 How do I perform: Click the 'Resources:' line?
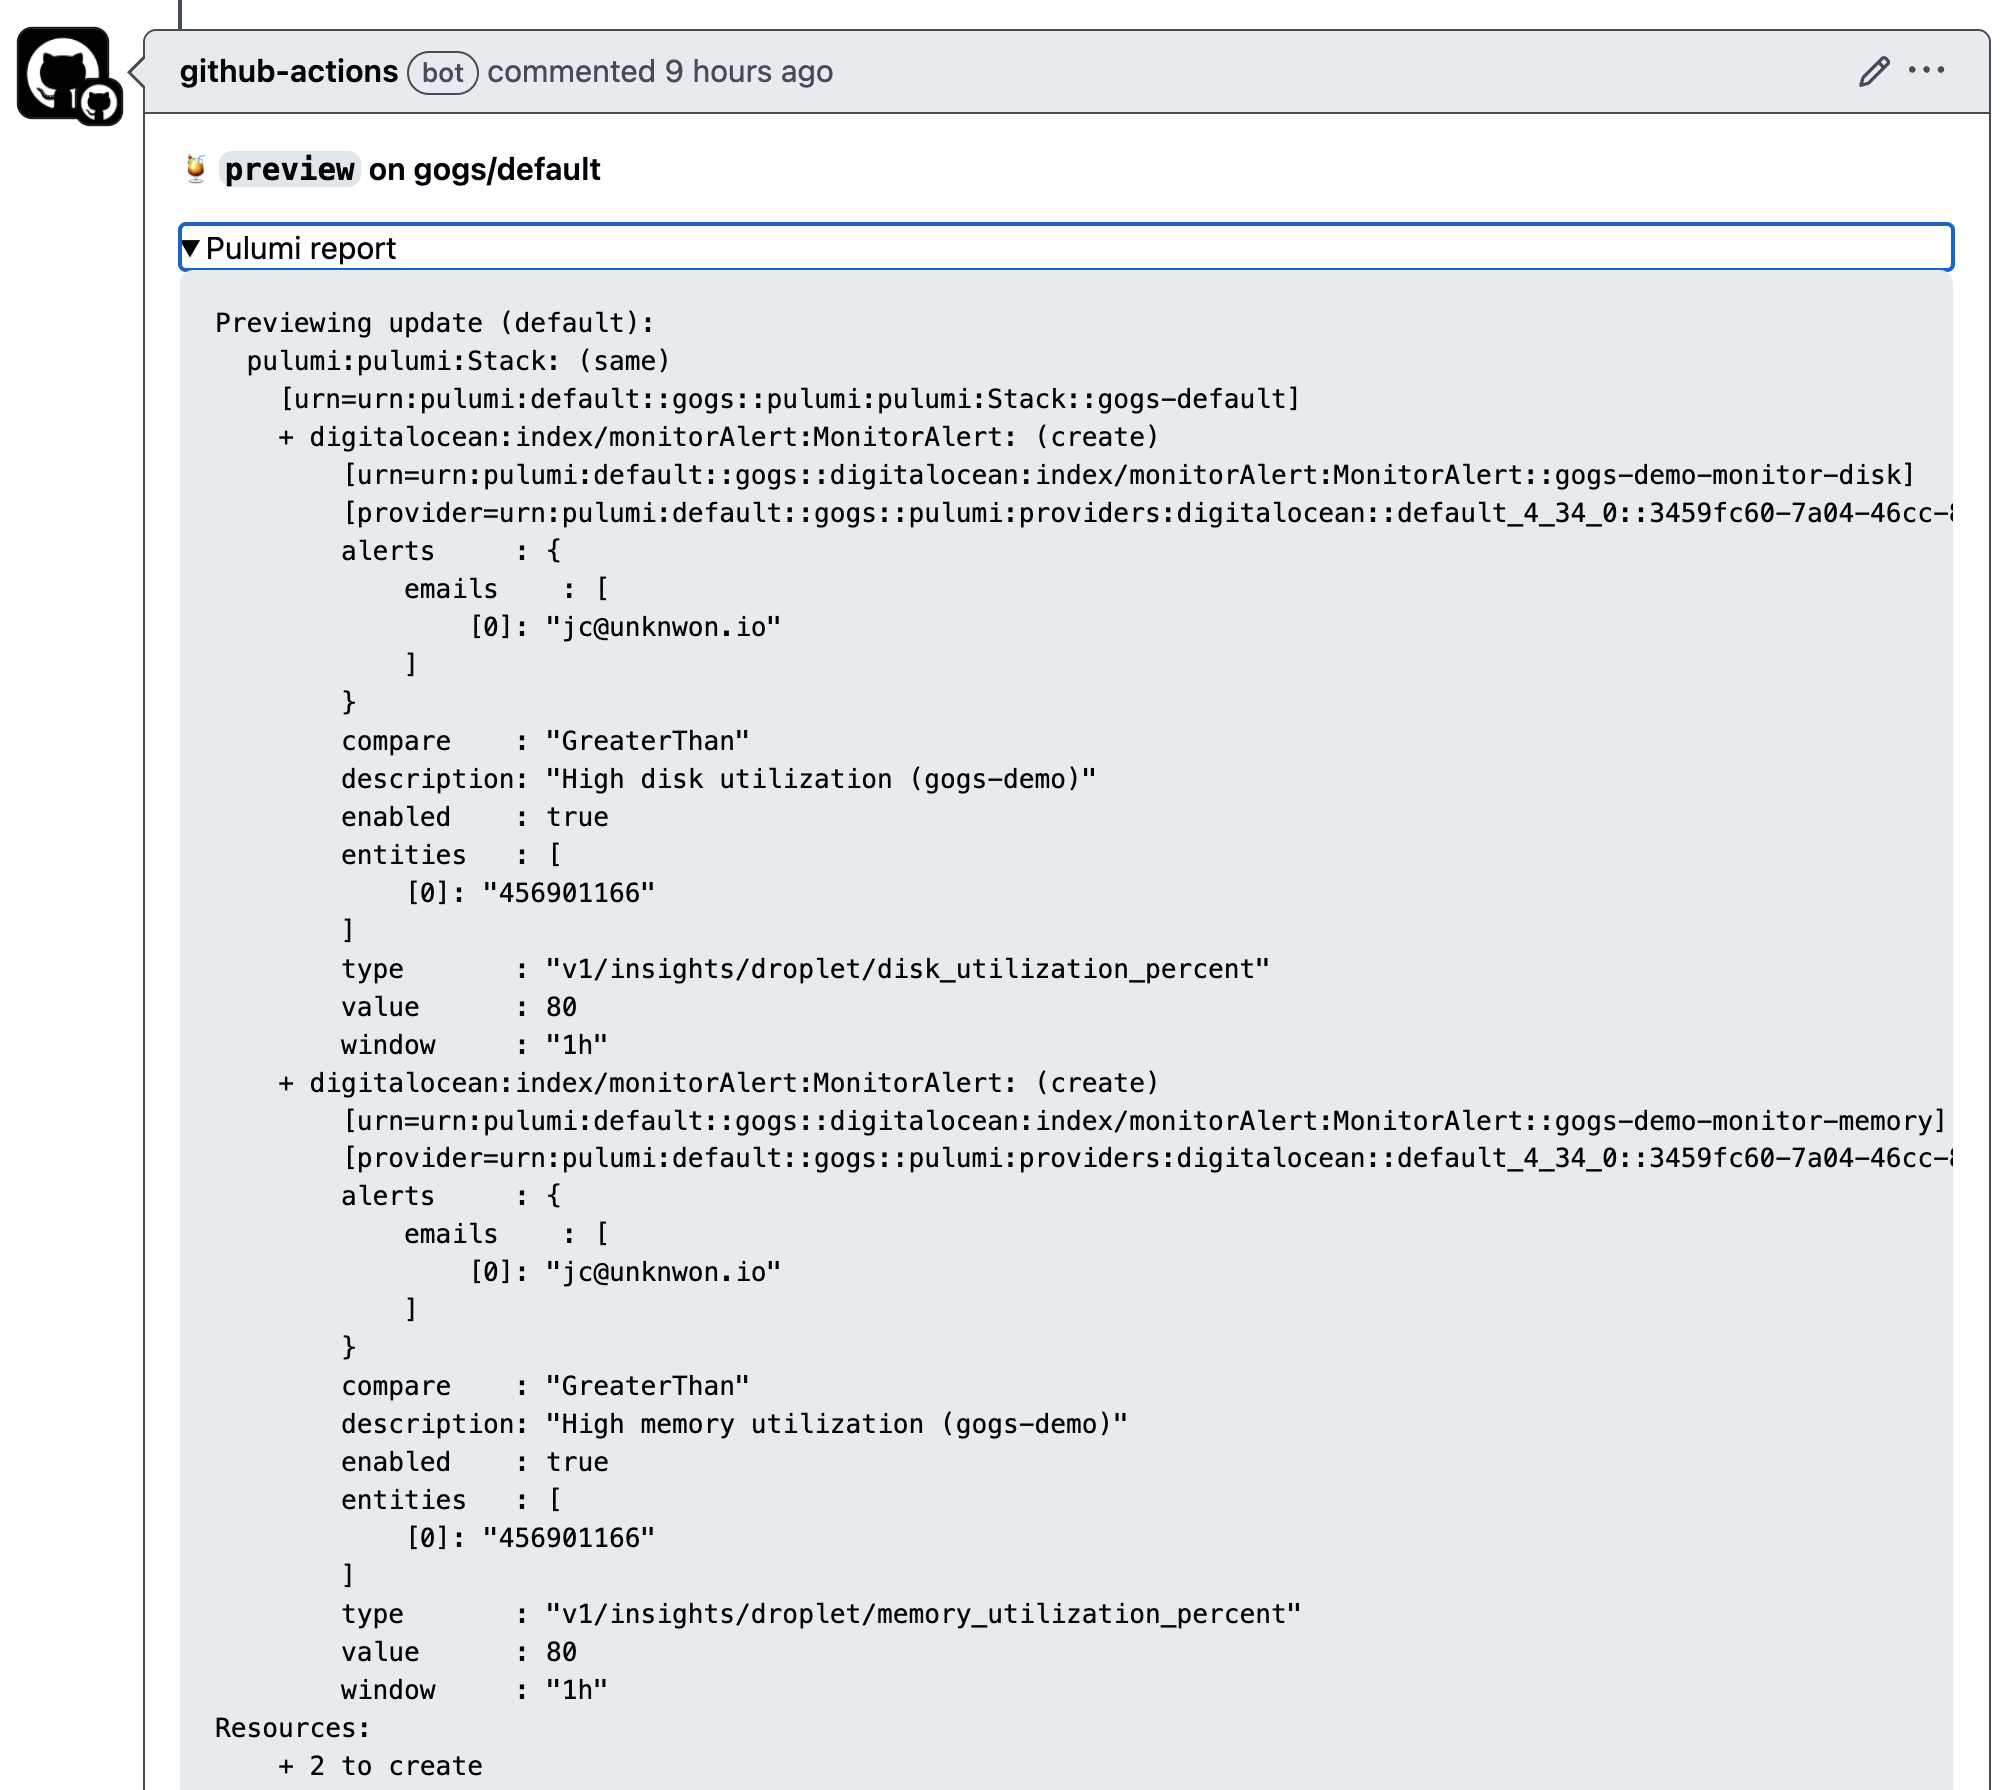pos(293,1728)
